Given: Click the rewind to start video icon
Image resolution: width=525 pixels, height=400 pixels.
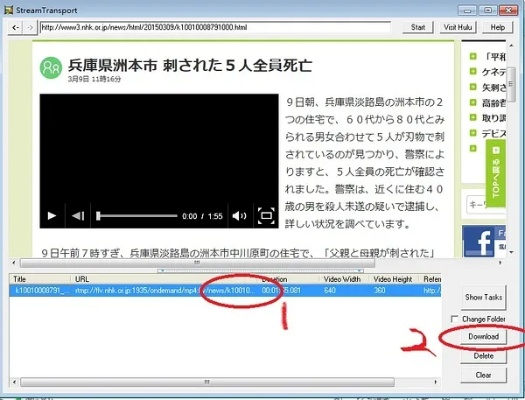Looking at the screenshot, I should click(x=78, y=216).
